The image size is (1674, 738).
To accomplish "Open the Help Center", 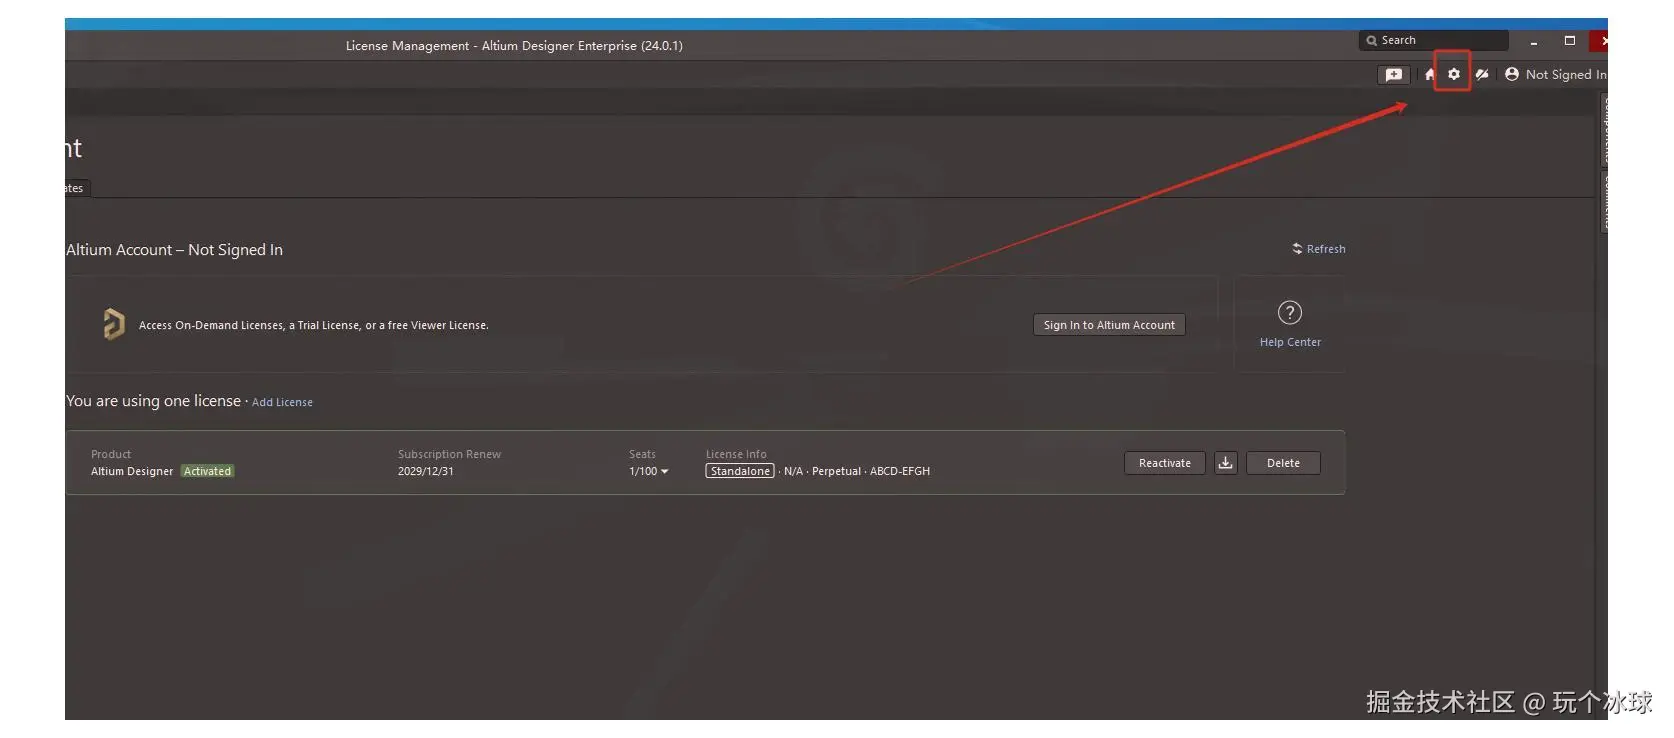I will coord(1290,324).
